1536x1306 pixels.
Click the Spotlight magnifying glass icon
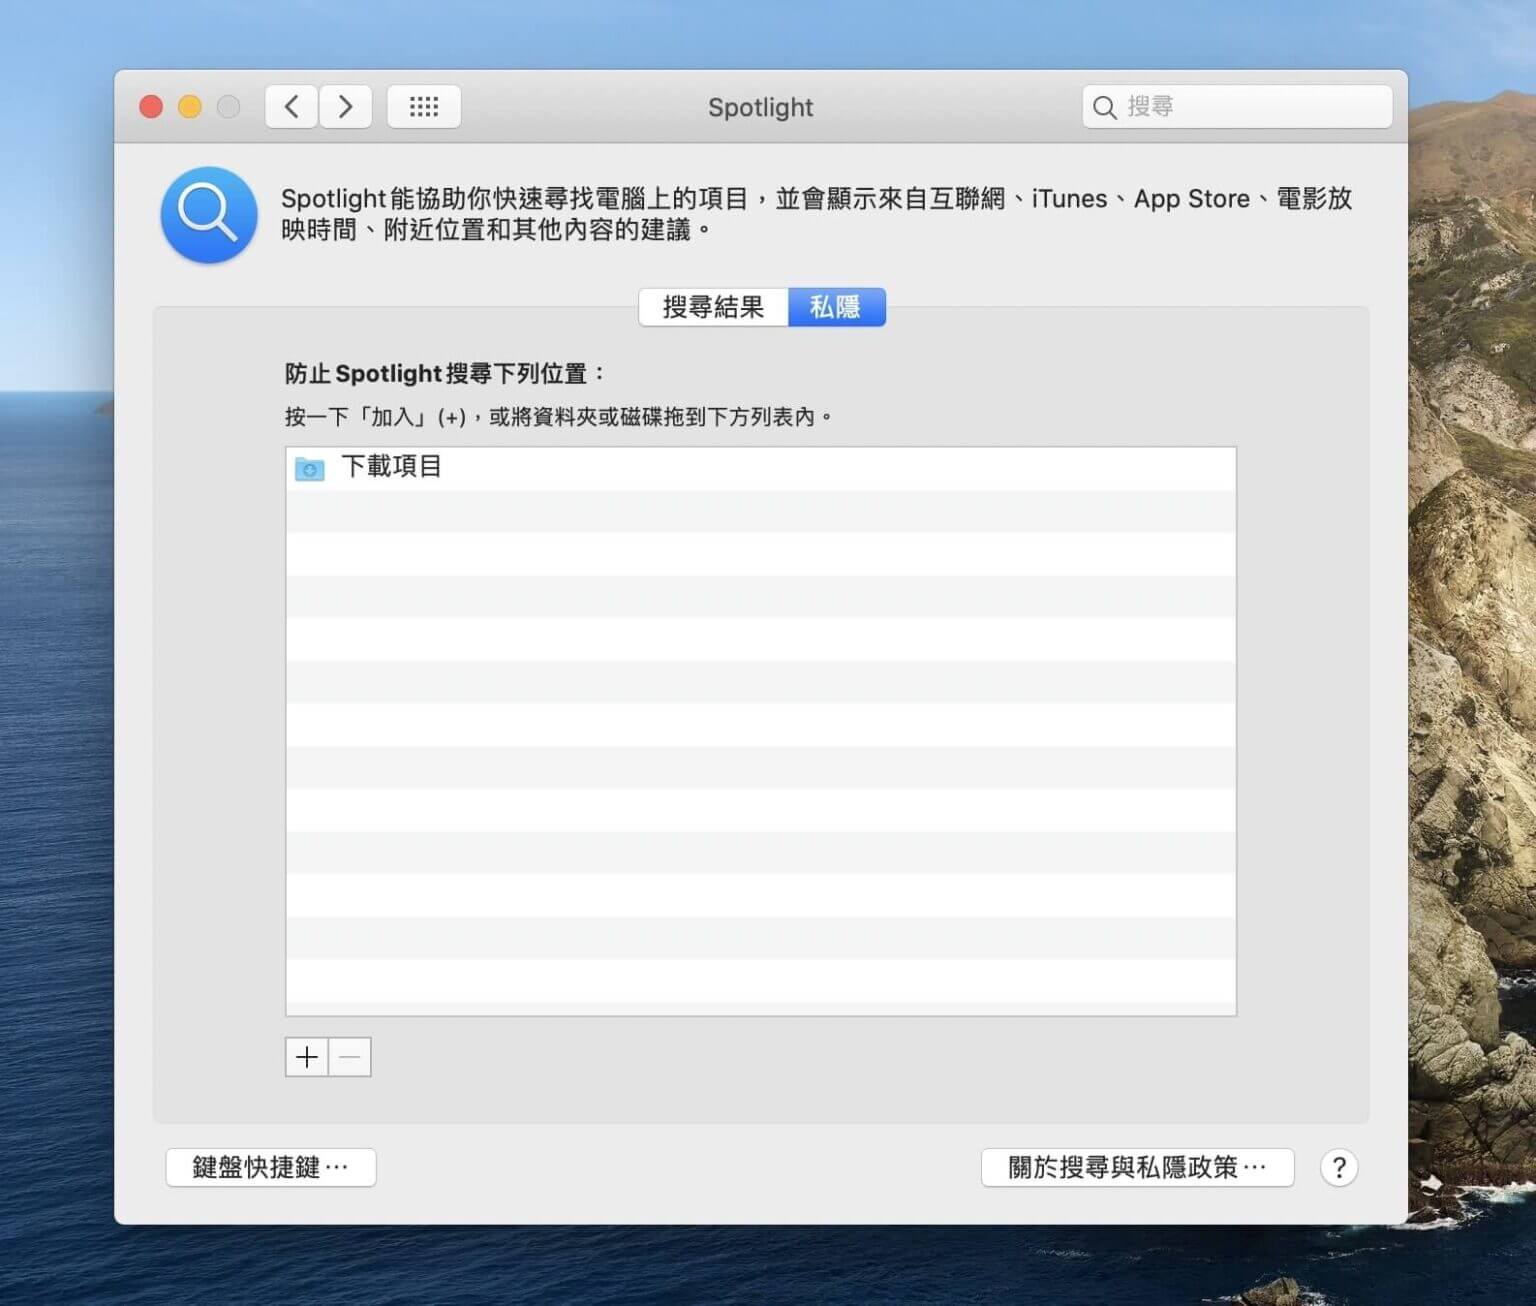(x=207, y=215)
